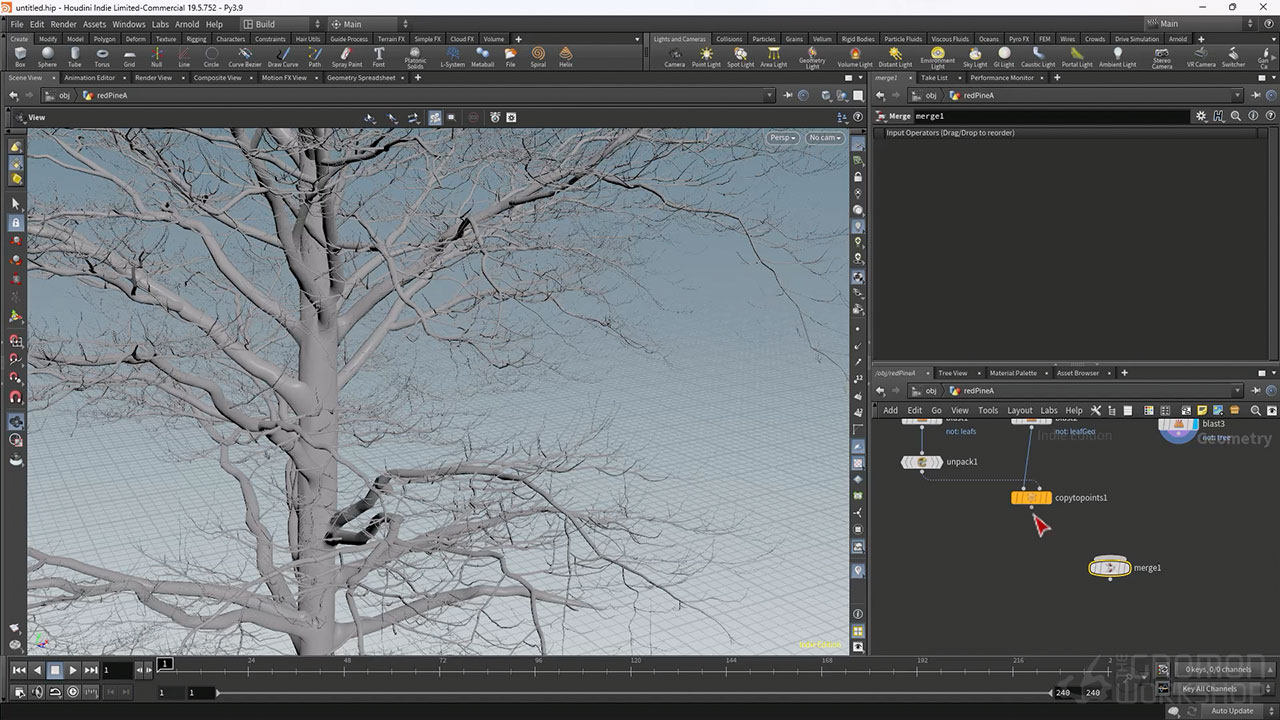Toggle Auto Update mode at bottom right
1280x720 pixels.
point(1232,711)
